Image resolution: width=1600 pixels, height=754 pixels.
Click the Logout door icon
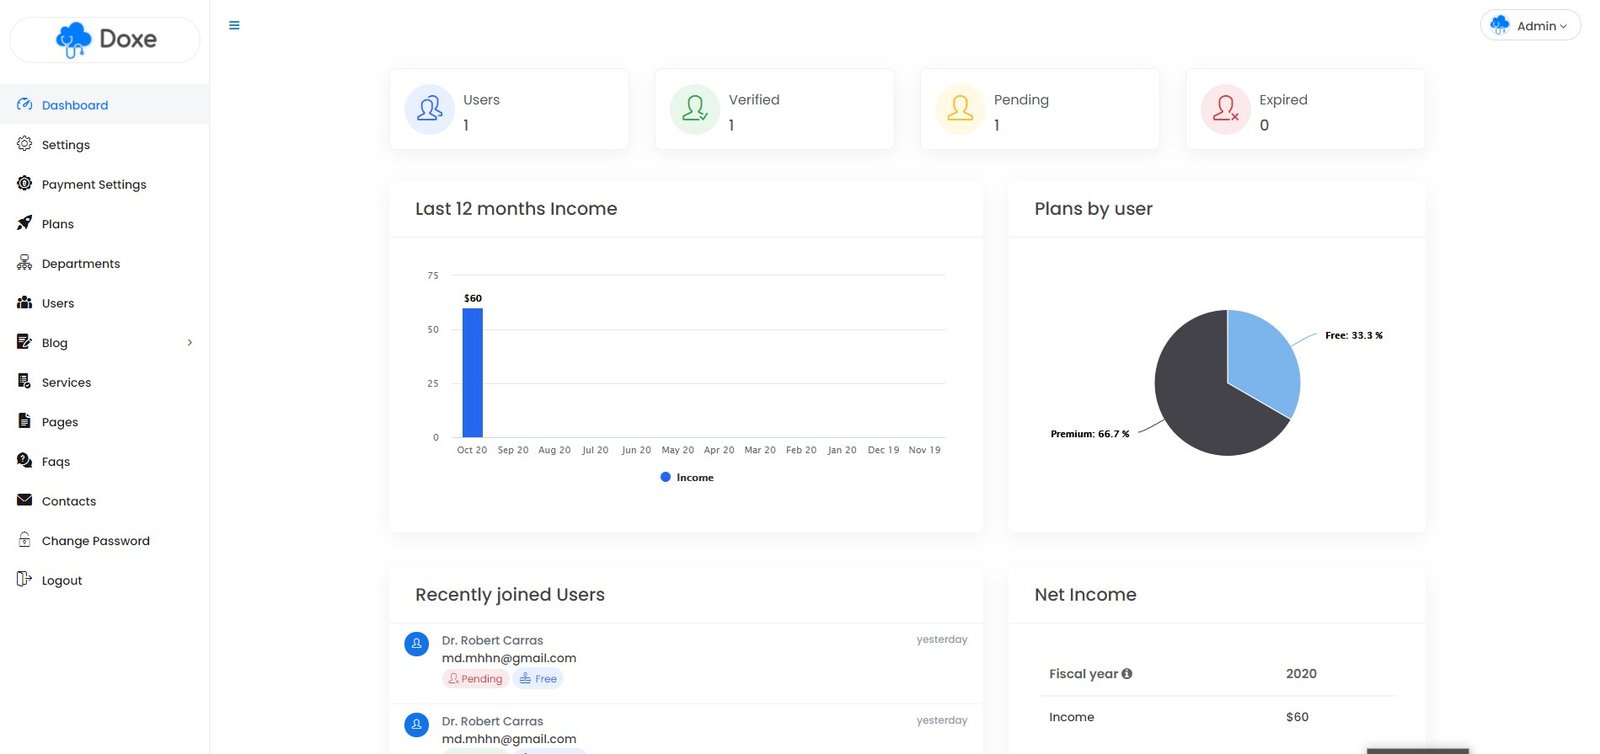pyautogui.click(x=25, y=579)
